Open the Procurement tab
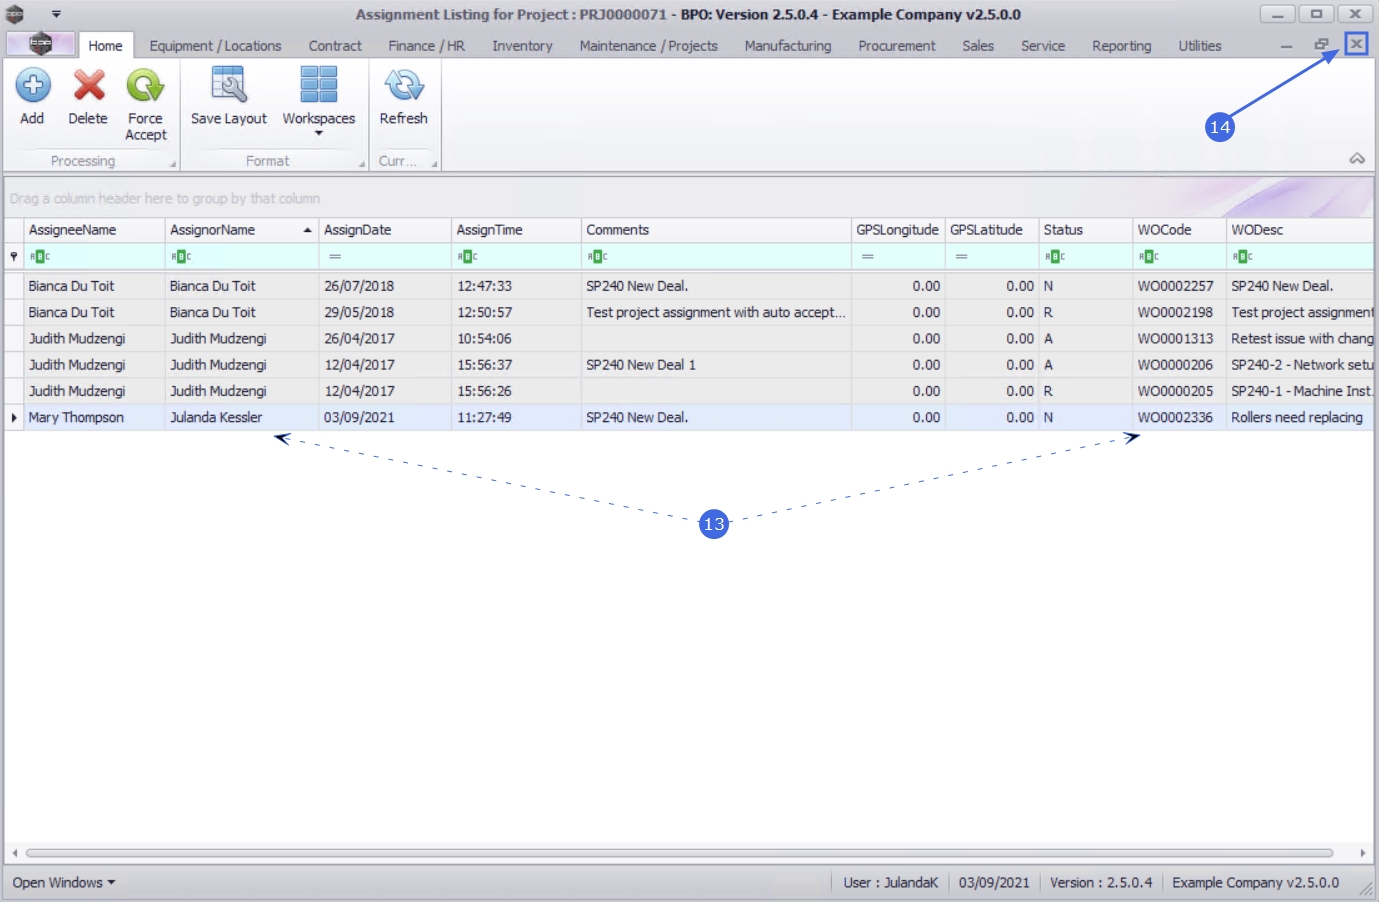 tap(897, 46)
